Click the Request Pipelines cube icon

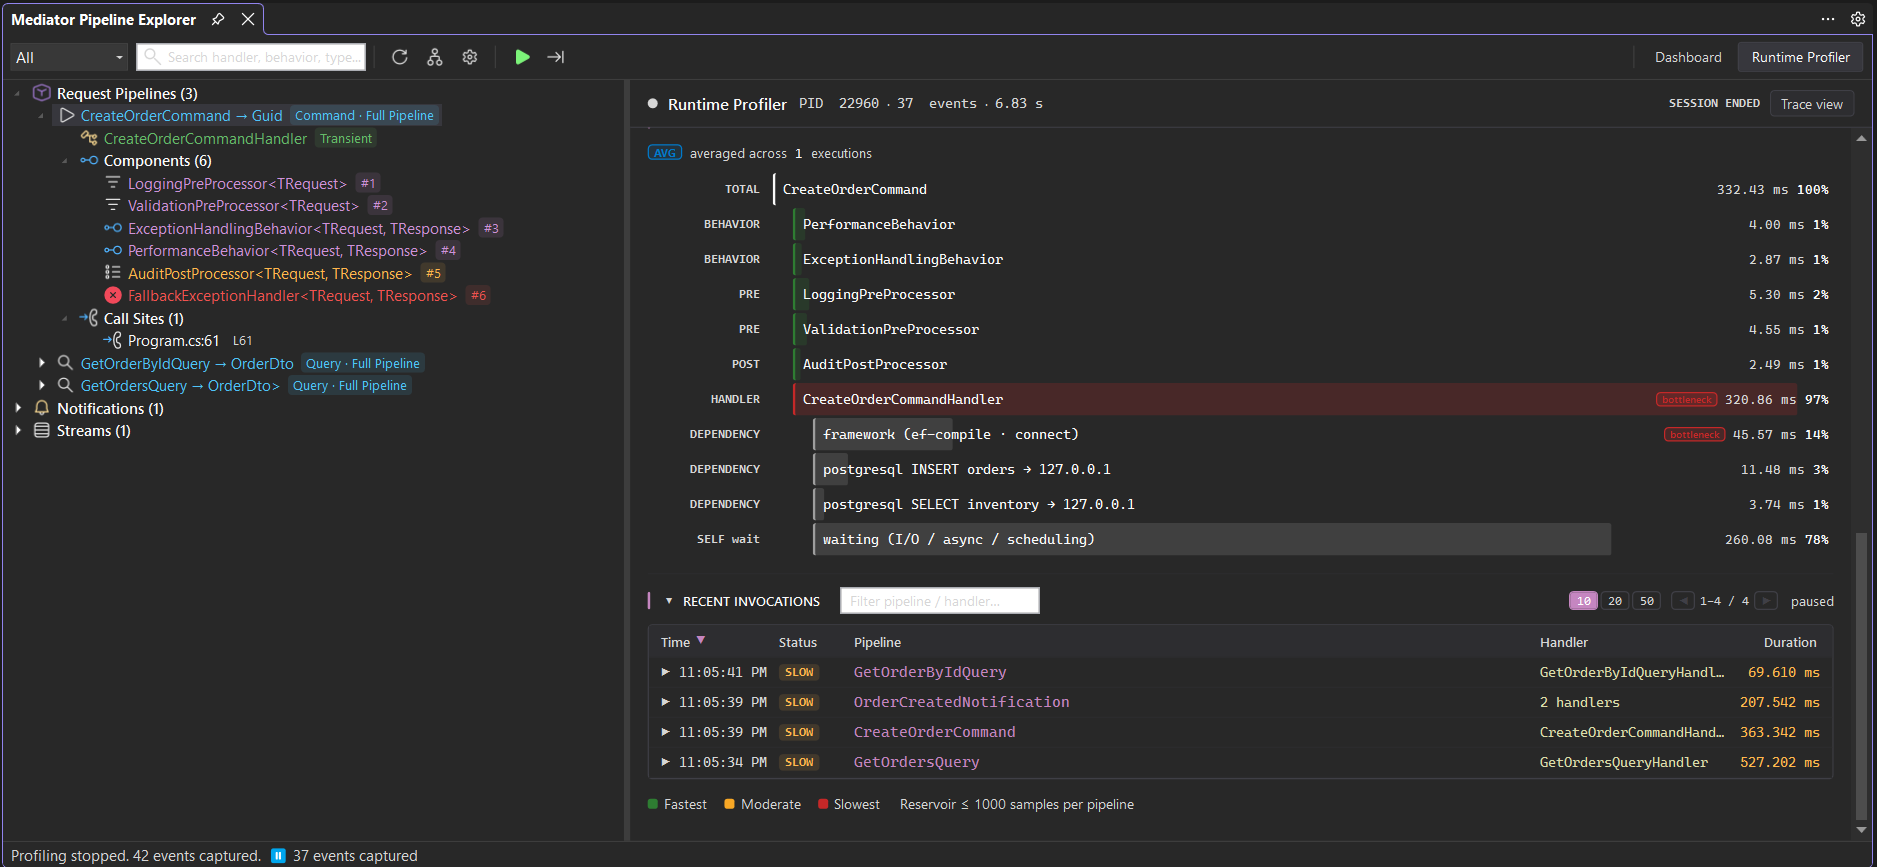(42, 93)
